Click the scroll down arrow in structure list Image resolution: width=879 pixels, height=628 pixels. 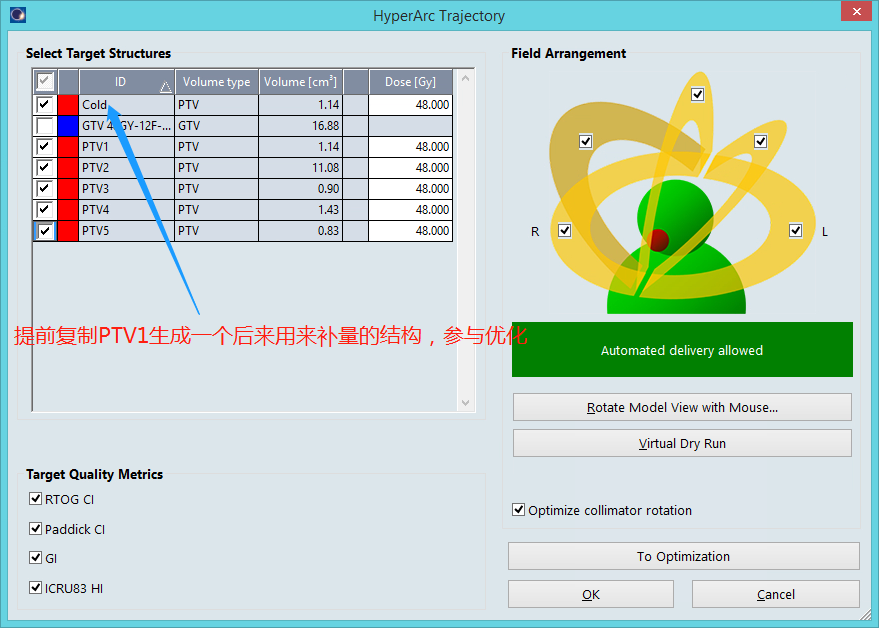point(465,403)
